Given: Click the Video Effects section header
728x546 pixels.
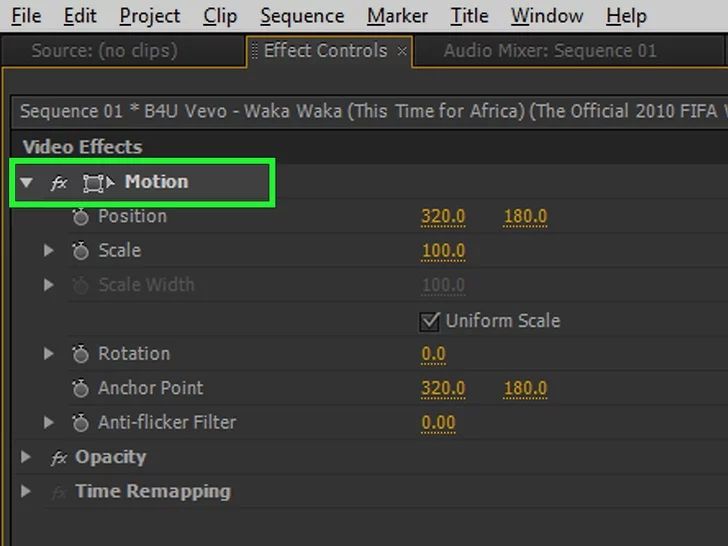Looking at the screenshot, I should 83,147.
